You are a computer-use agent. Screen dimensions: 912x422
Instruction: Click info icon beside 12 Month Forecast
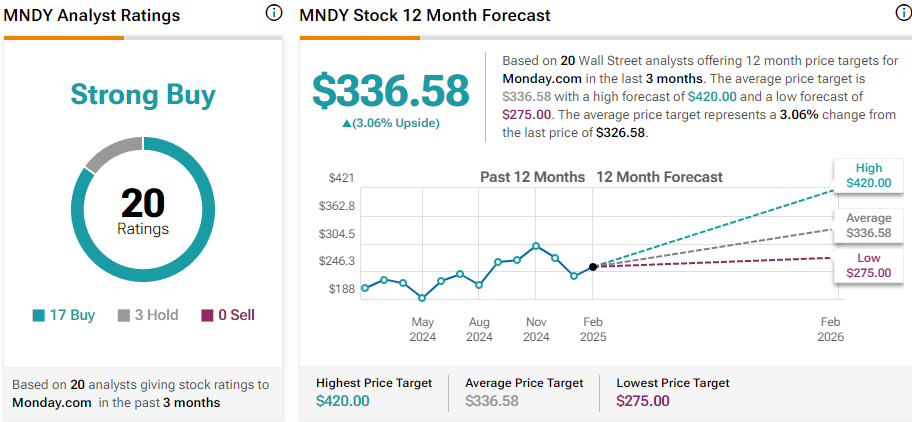903,14
